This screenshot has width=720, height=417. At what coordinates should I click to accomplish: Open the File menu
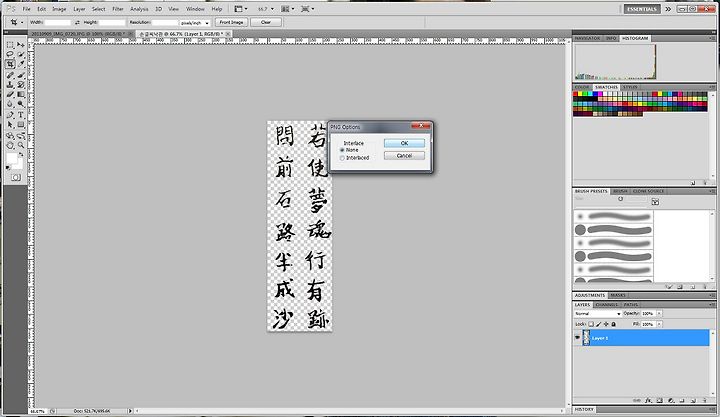click(x=27, y=9)
